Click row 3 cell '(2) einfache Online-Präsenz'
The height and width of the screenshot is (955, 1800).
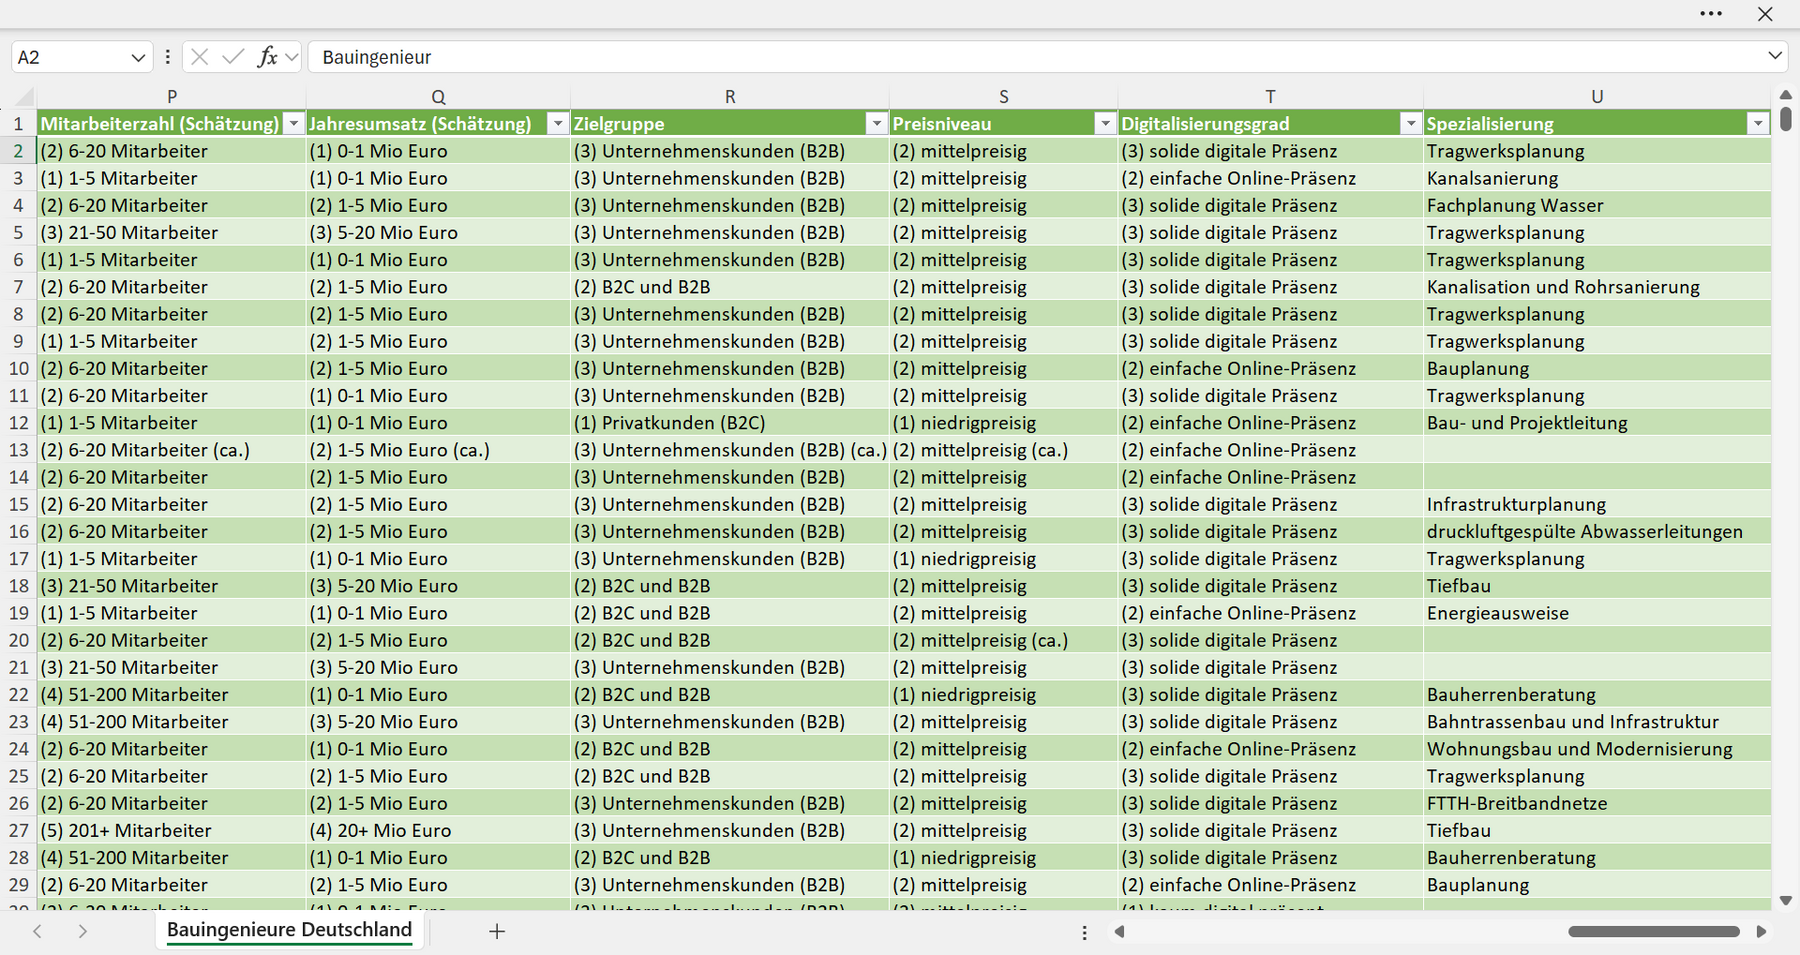click(x=1270, y=178)
